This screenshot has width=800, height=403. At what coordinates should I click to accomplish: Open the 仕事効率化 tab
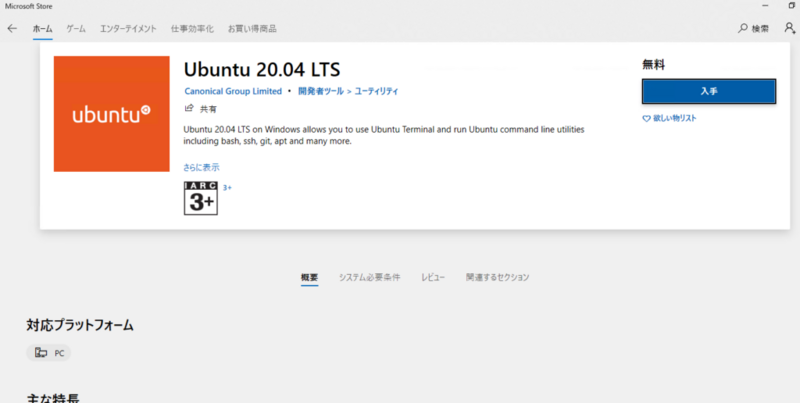point(192,29)
